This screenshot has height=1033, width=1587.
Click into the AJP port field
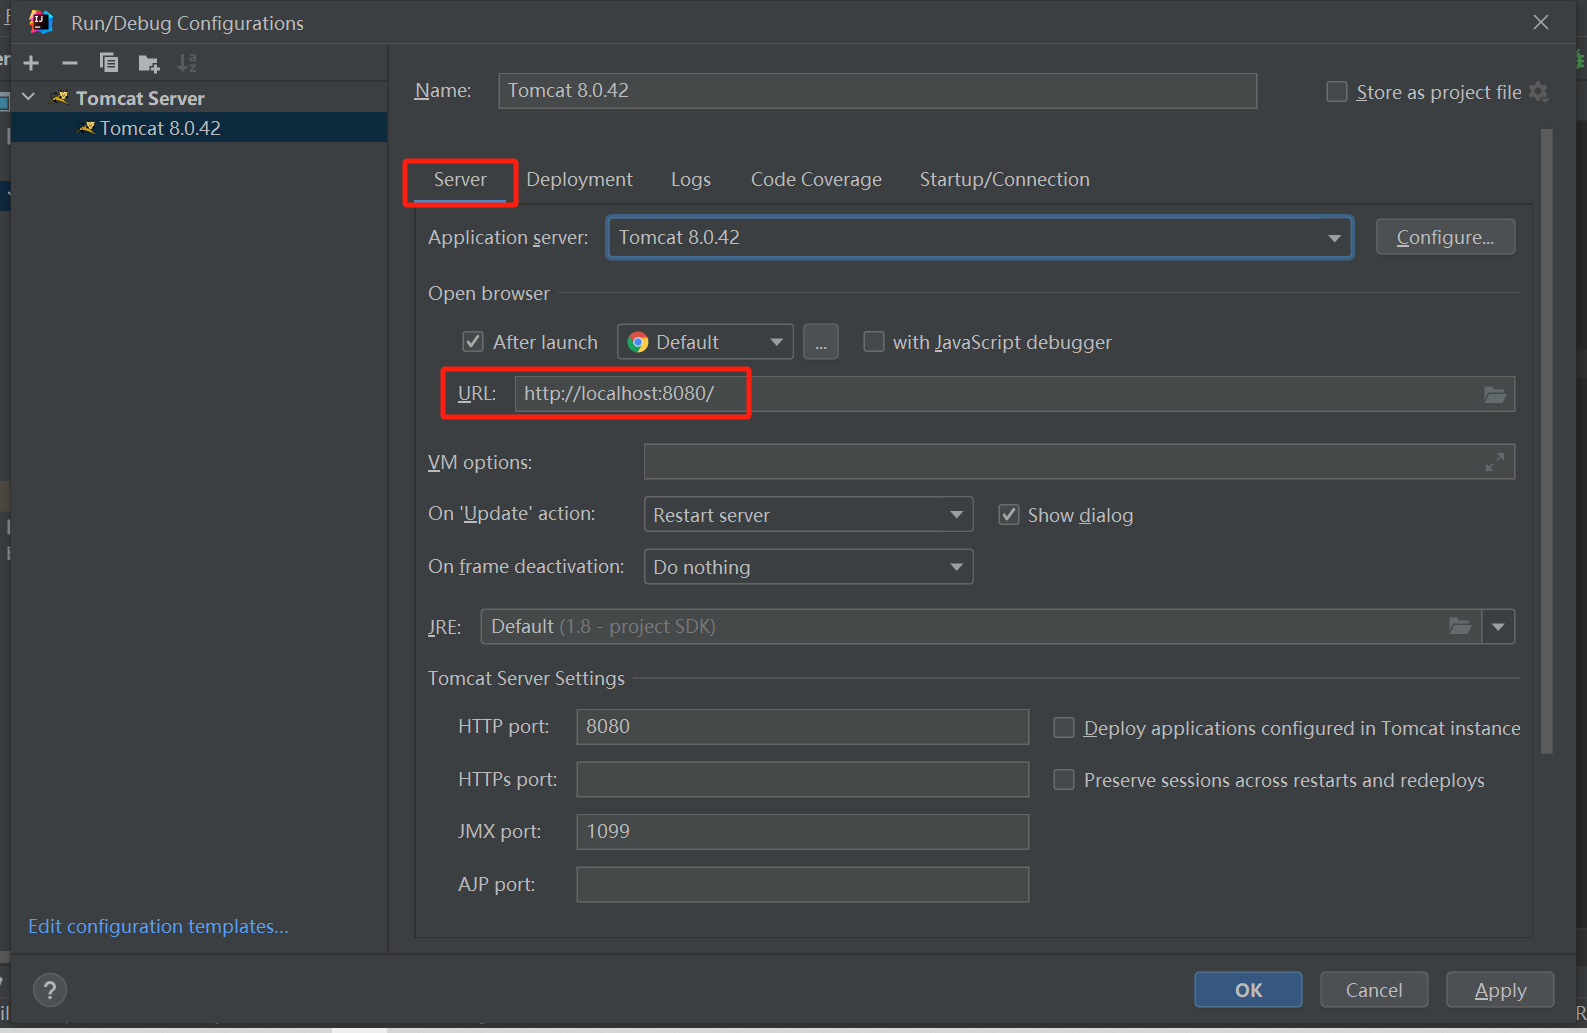coord(802,885)
